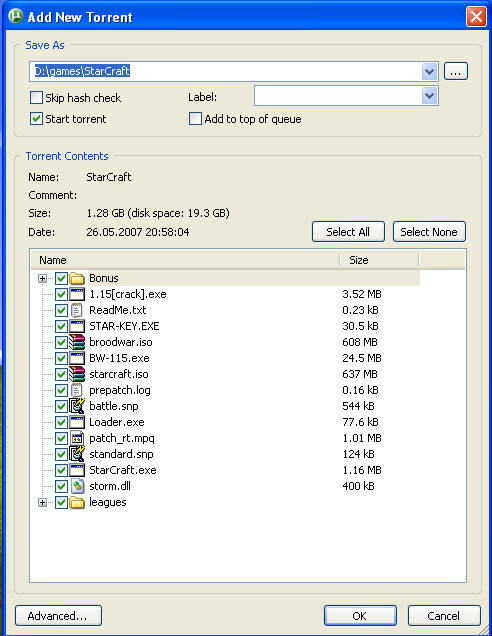Image resolution: width=492 pixels, height=636 pixels.
Task: Click the broodwar.iso archive icon
Action: [77, 342]
